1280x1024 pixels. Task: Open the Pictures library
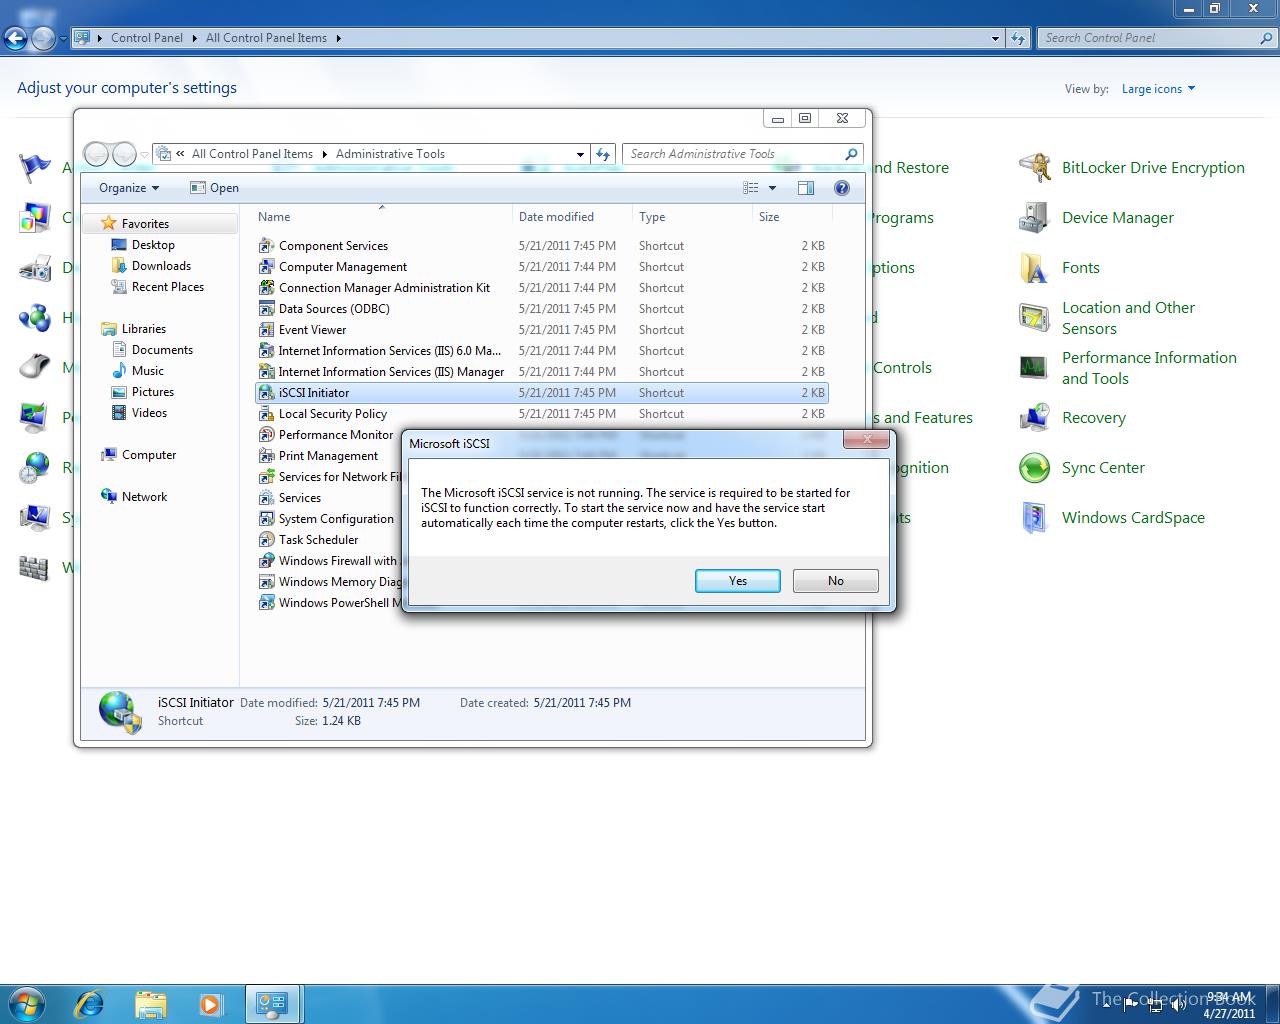click(x=152, y=392)
